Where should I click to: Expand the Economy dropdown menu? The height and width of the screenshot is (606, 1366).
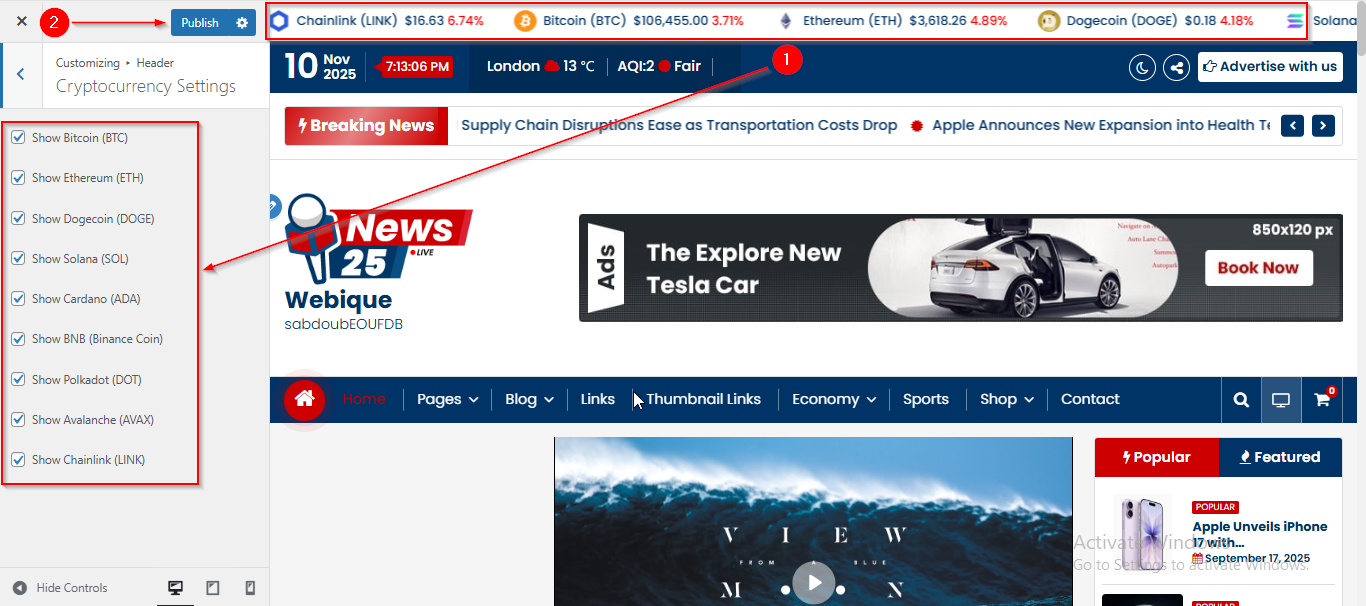(833, 399)
